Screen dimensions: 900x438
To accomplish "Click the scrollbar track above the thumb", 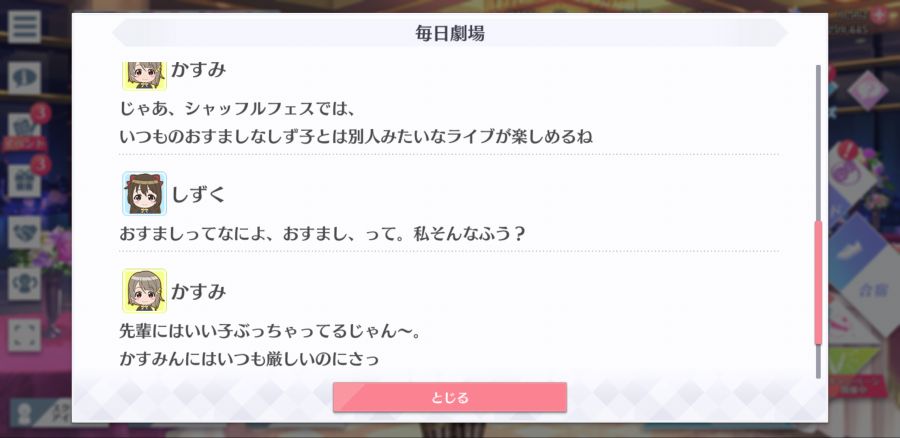I will [818, 142].
